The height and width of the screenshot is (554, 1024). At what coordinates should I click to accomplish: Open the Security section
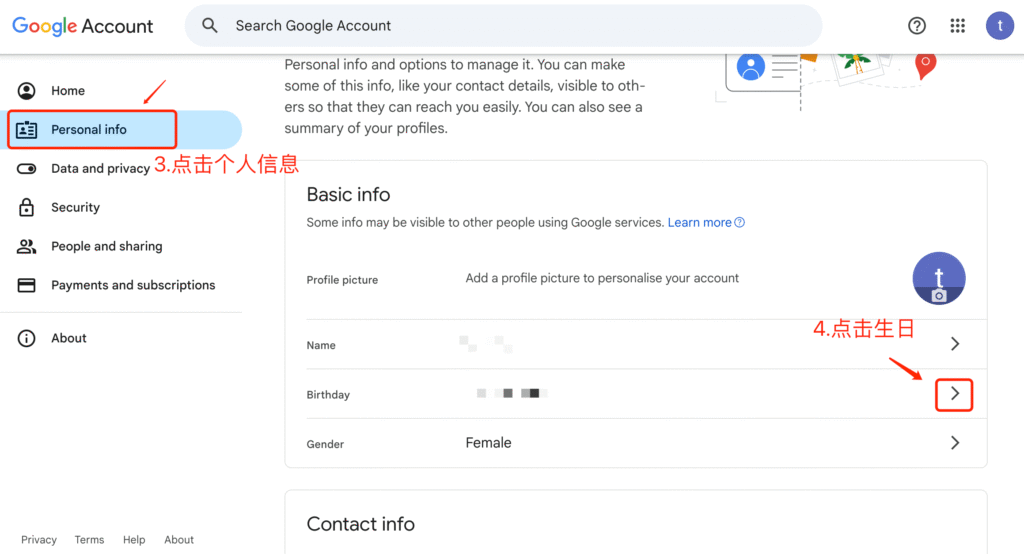[75, 207]
